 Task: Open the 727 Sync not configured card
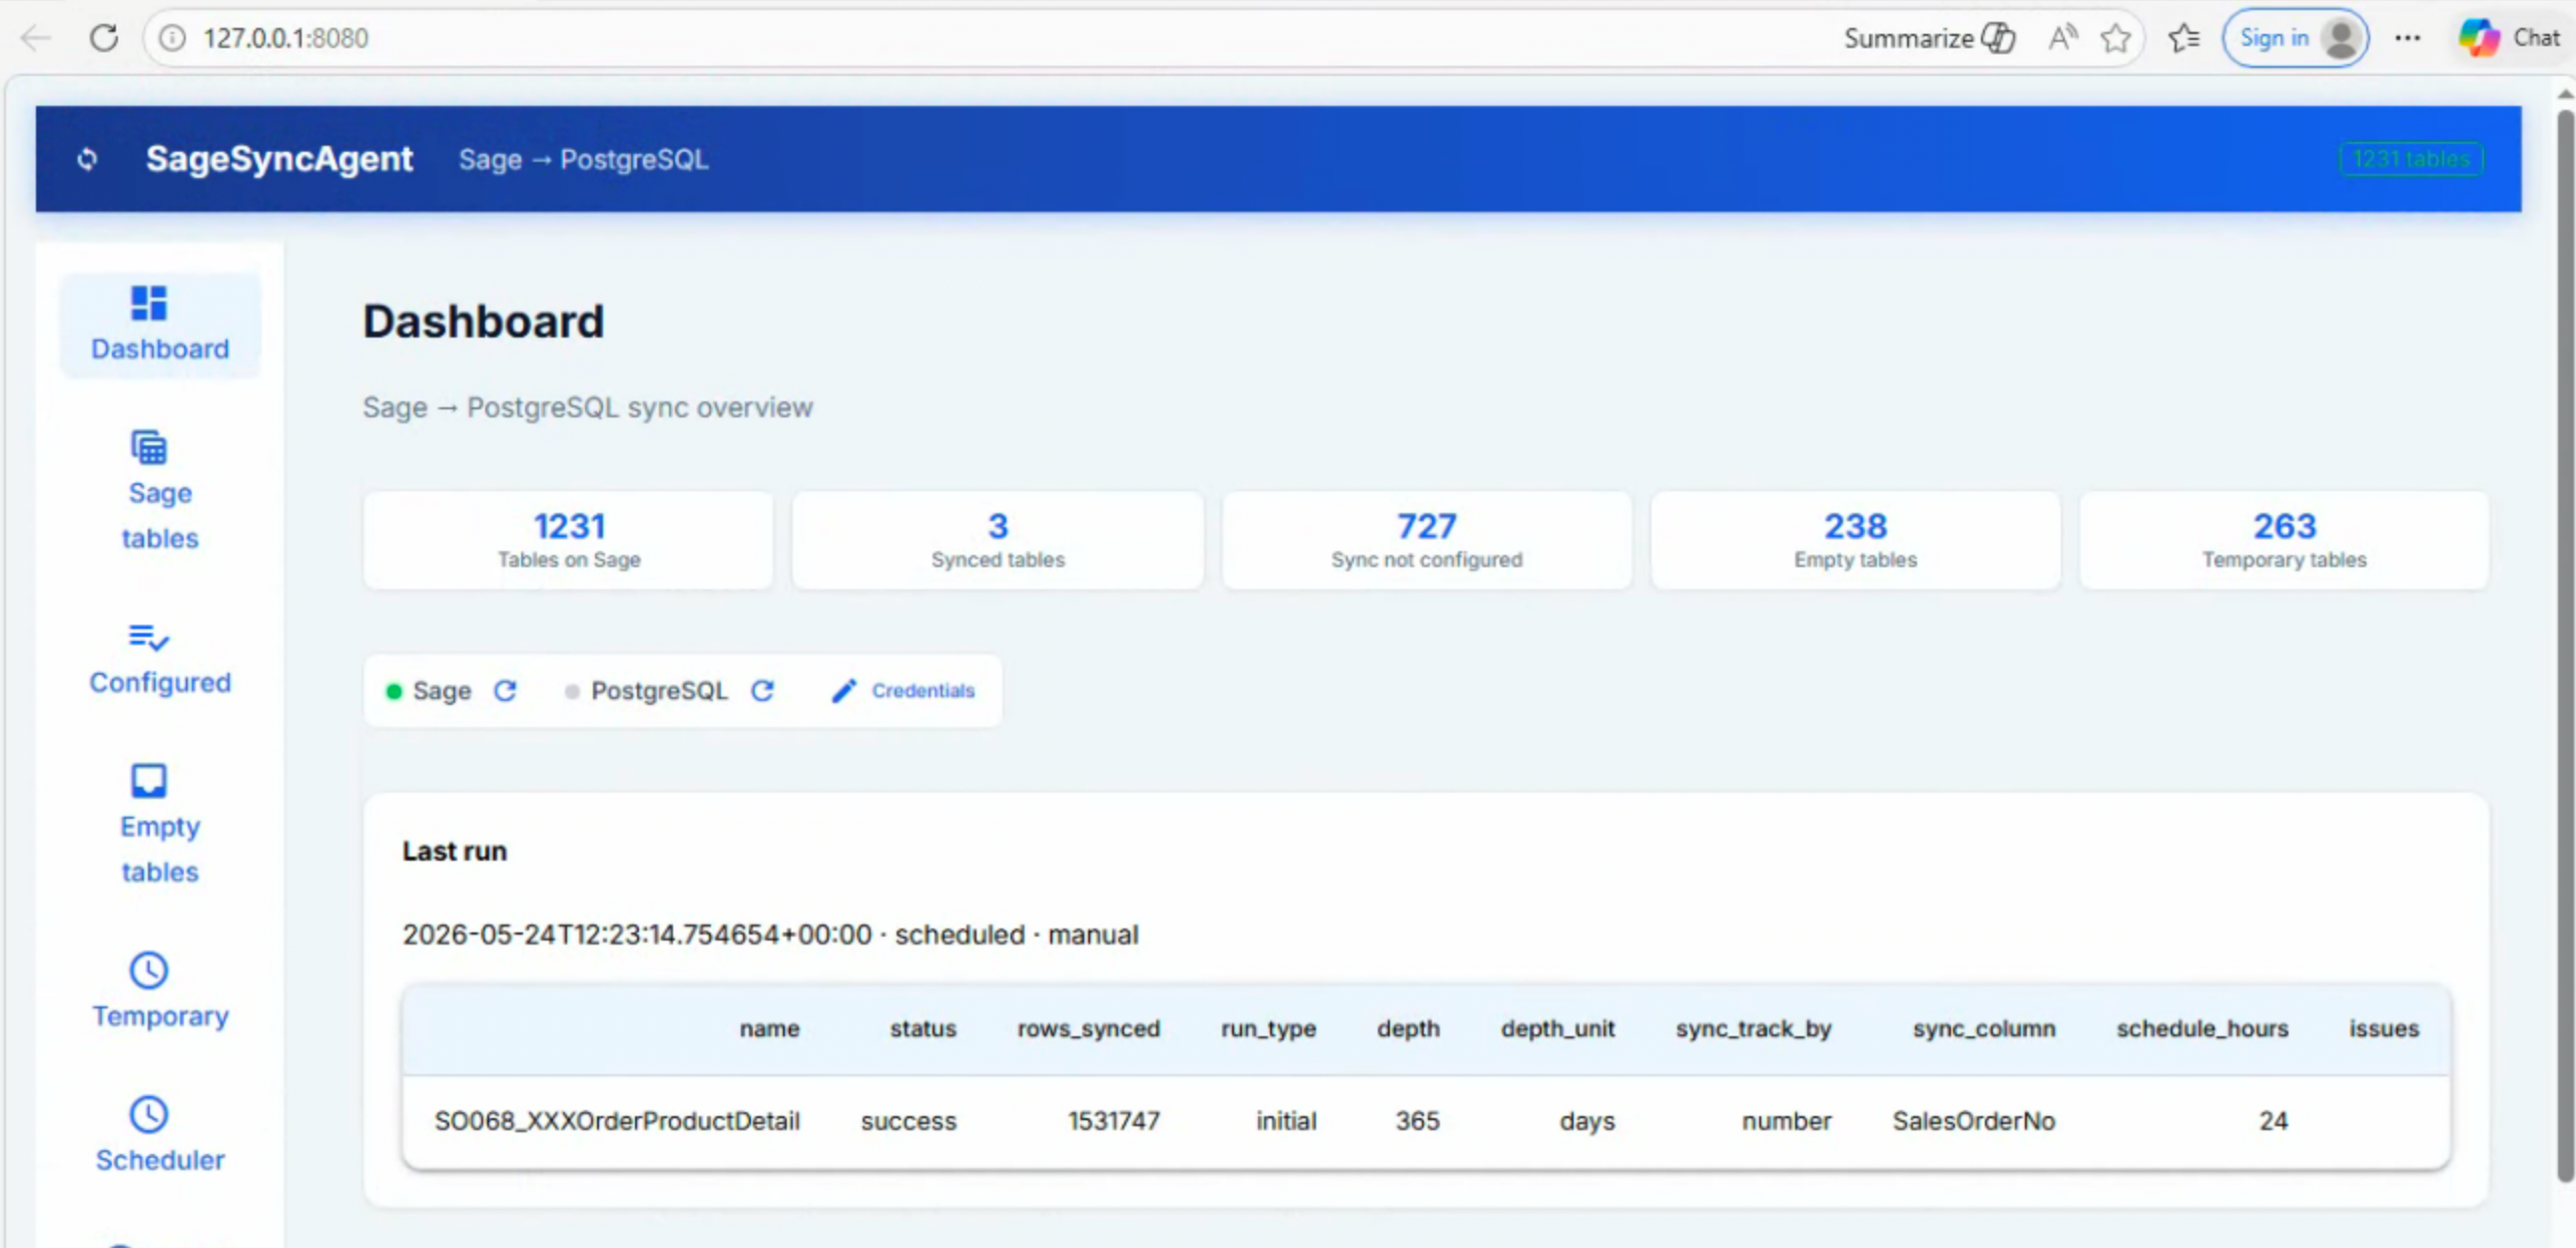[1427, 540]
